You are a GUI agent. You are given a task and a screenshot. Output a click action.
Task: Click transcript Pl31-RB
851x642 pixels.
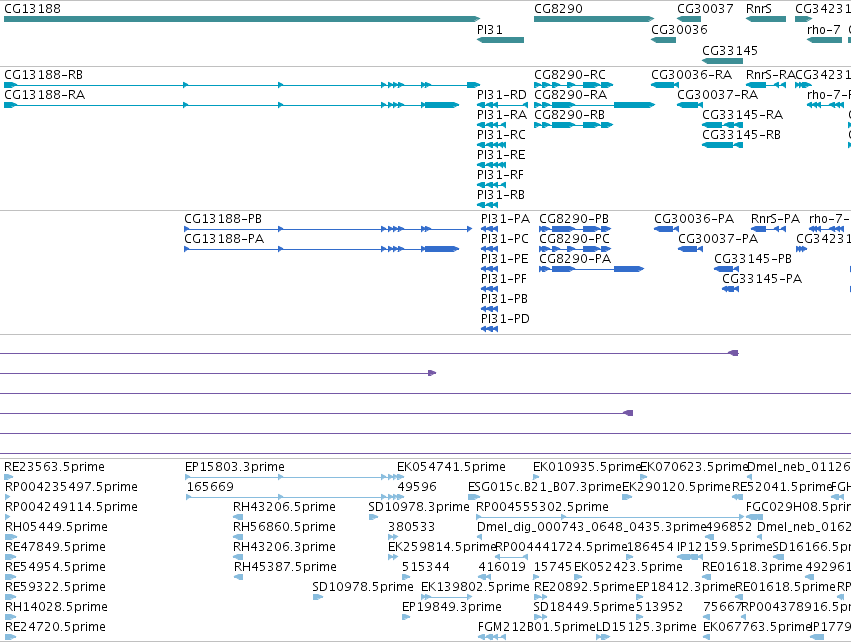click(x=487, y=205)
